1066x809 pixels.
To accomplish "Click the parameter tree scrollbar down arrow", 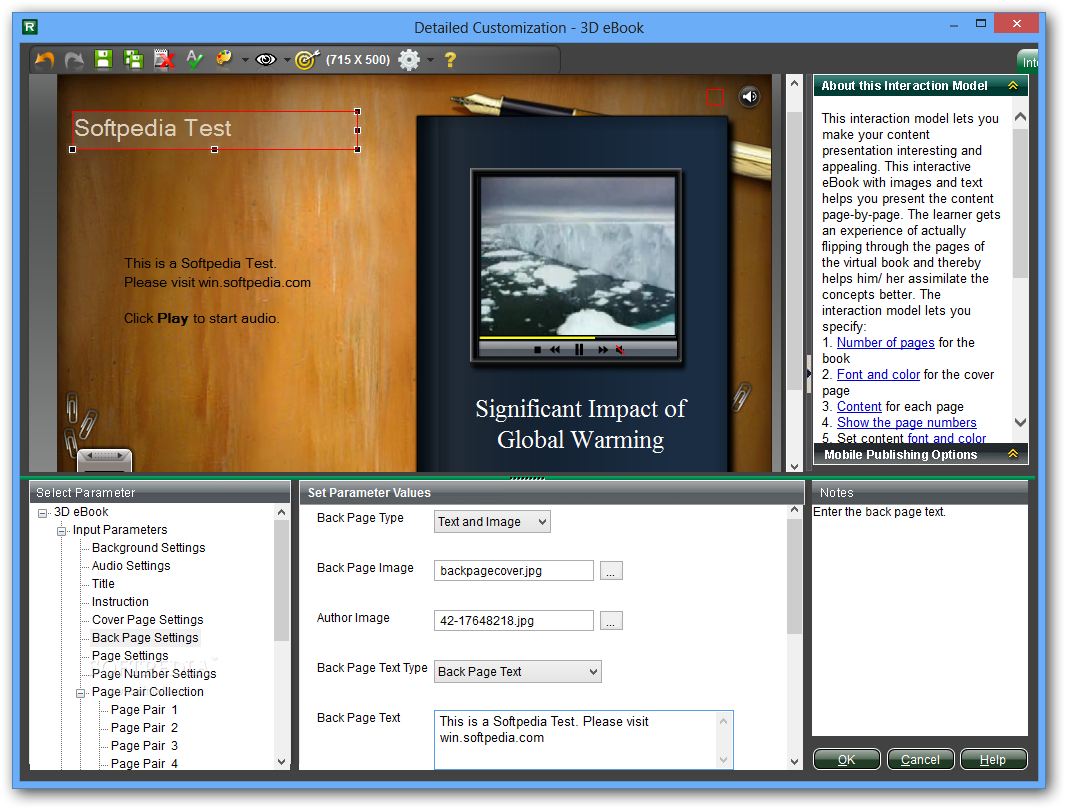I will coord(282,762).
